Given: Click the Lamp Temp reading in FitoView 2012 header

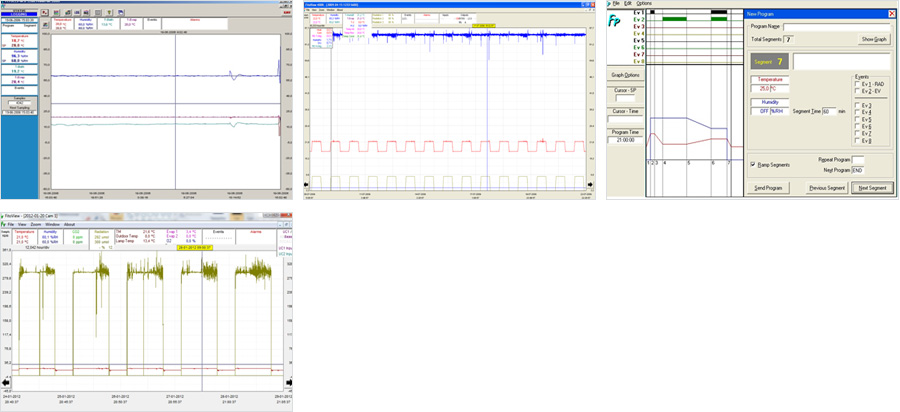Looking at the screenshot, I should 135,241.
